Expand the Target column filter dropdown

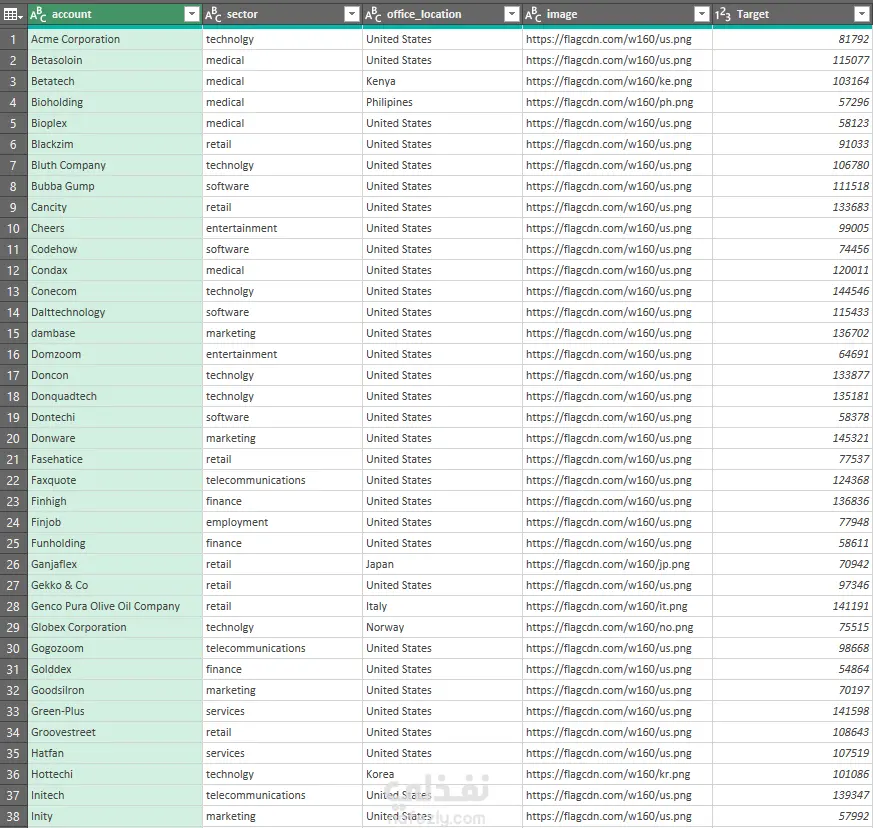[x=861, y=14]
